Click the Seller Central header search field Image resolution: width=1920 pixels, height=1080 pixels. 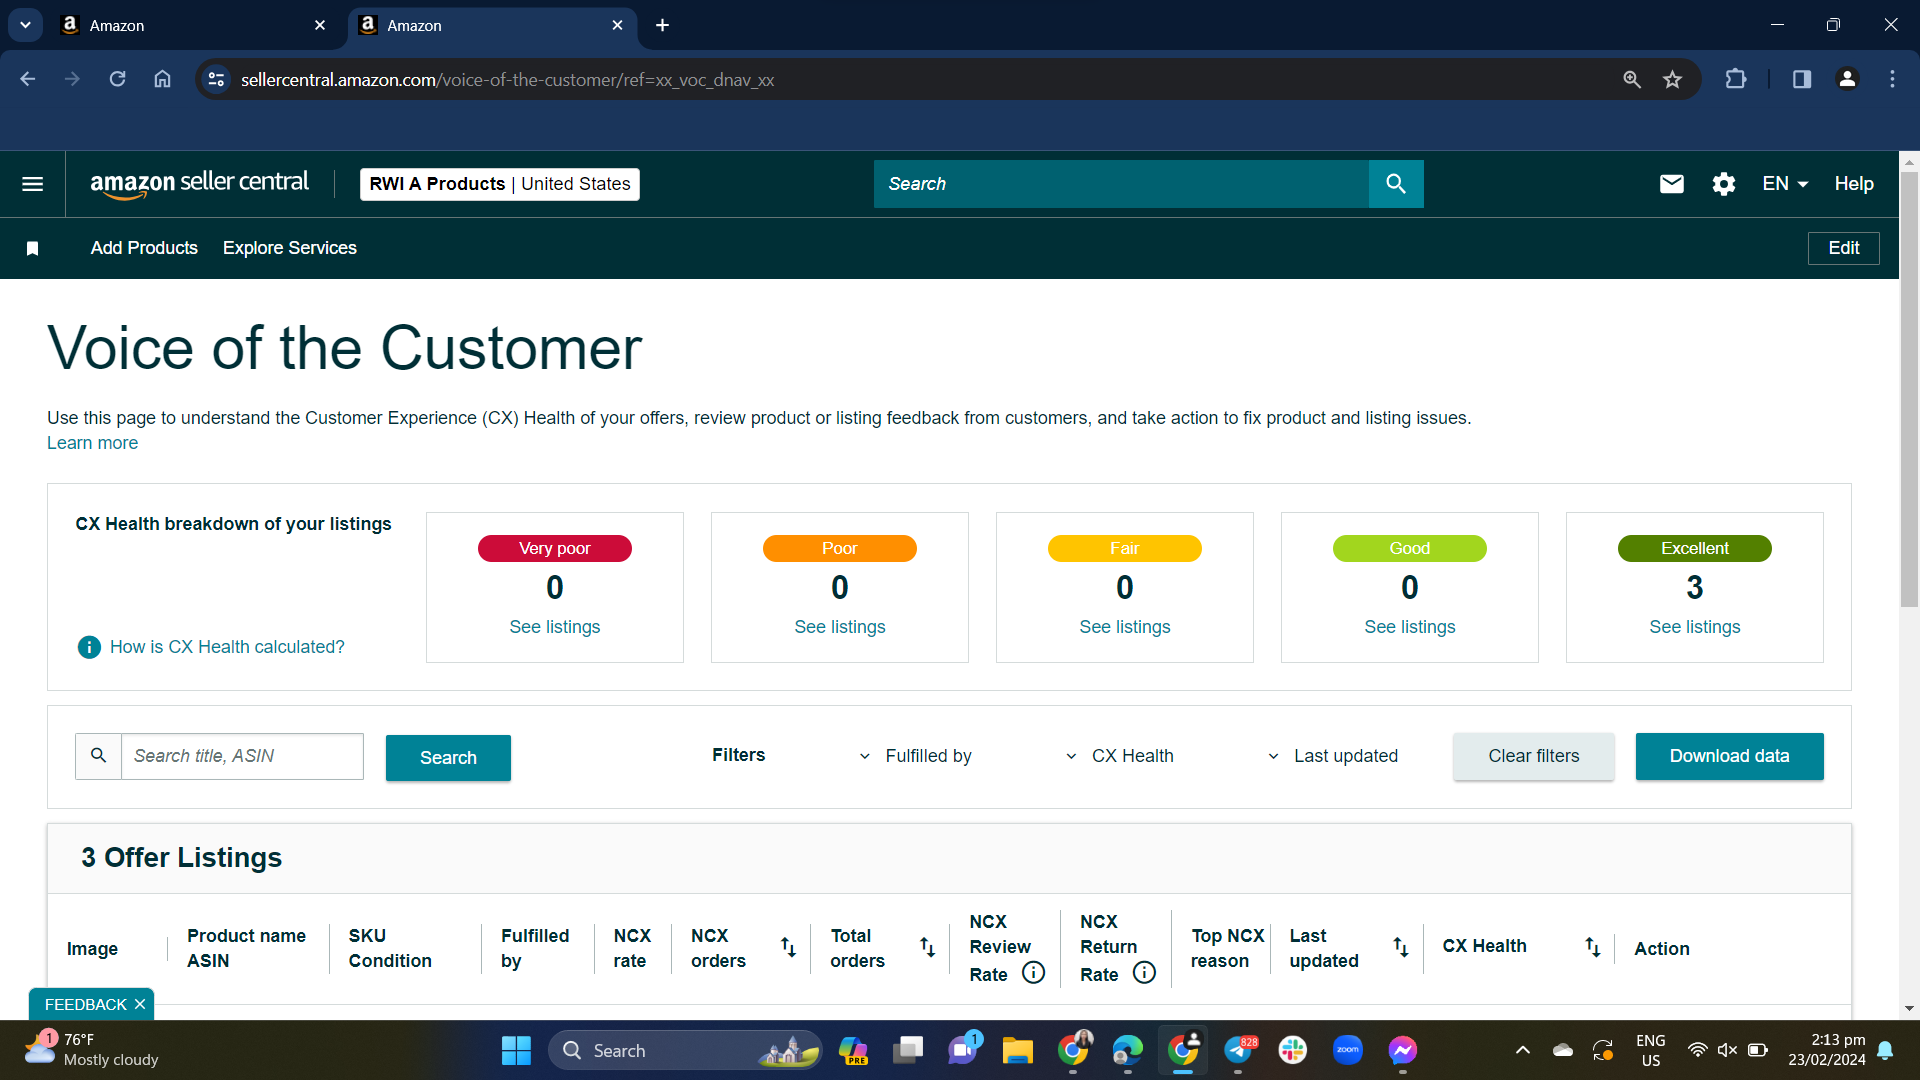[1121, 184]
